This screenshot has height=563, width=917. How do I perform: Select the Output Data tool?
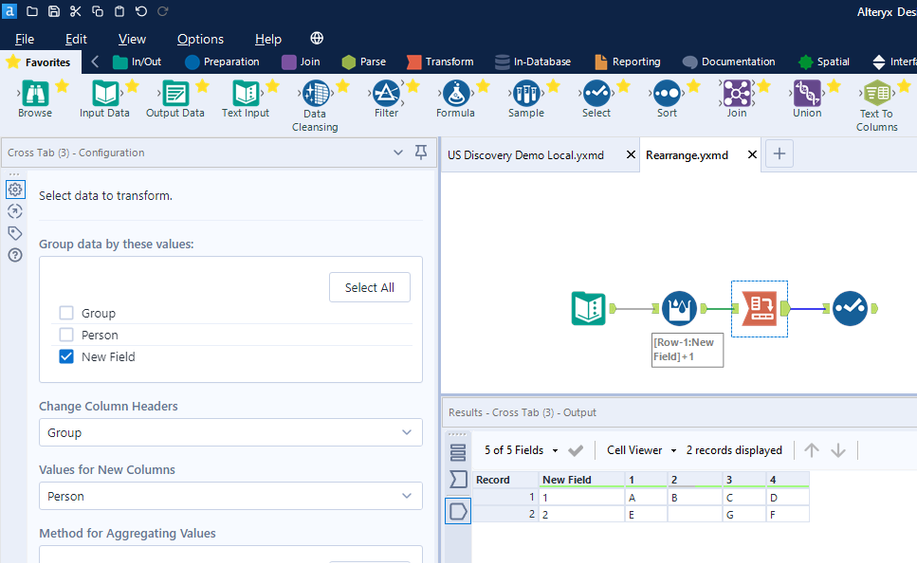point(175,99)
